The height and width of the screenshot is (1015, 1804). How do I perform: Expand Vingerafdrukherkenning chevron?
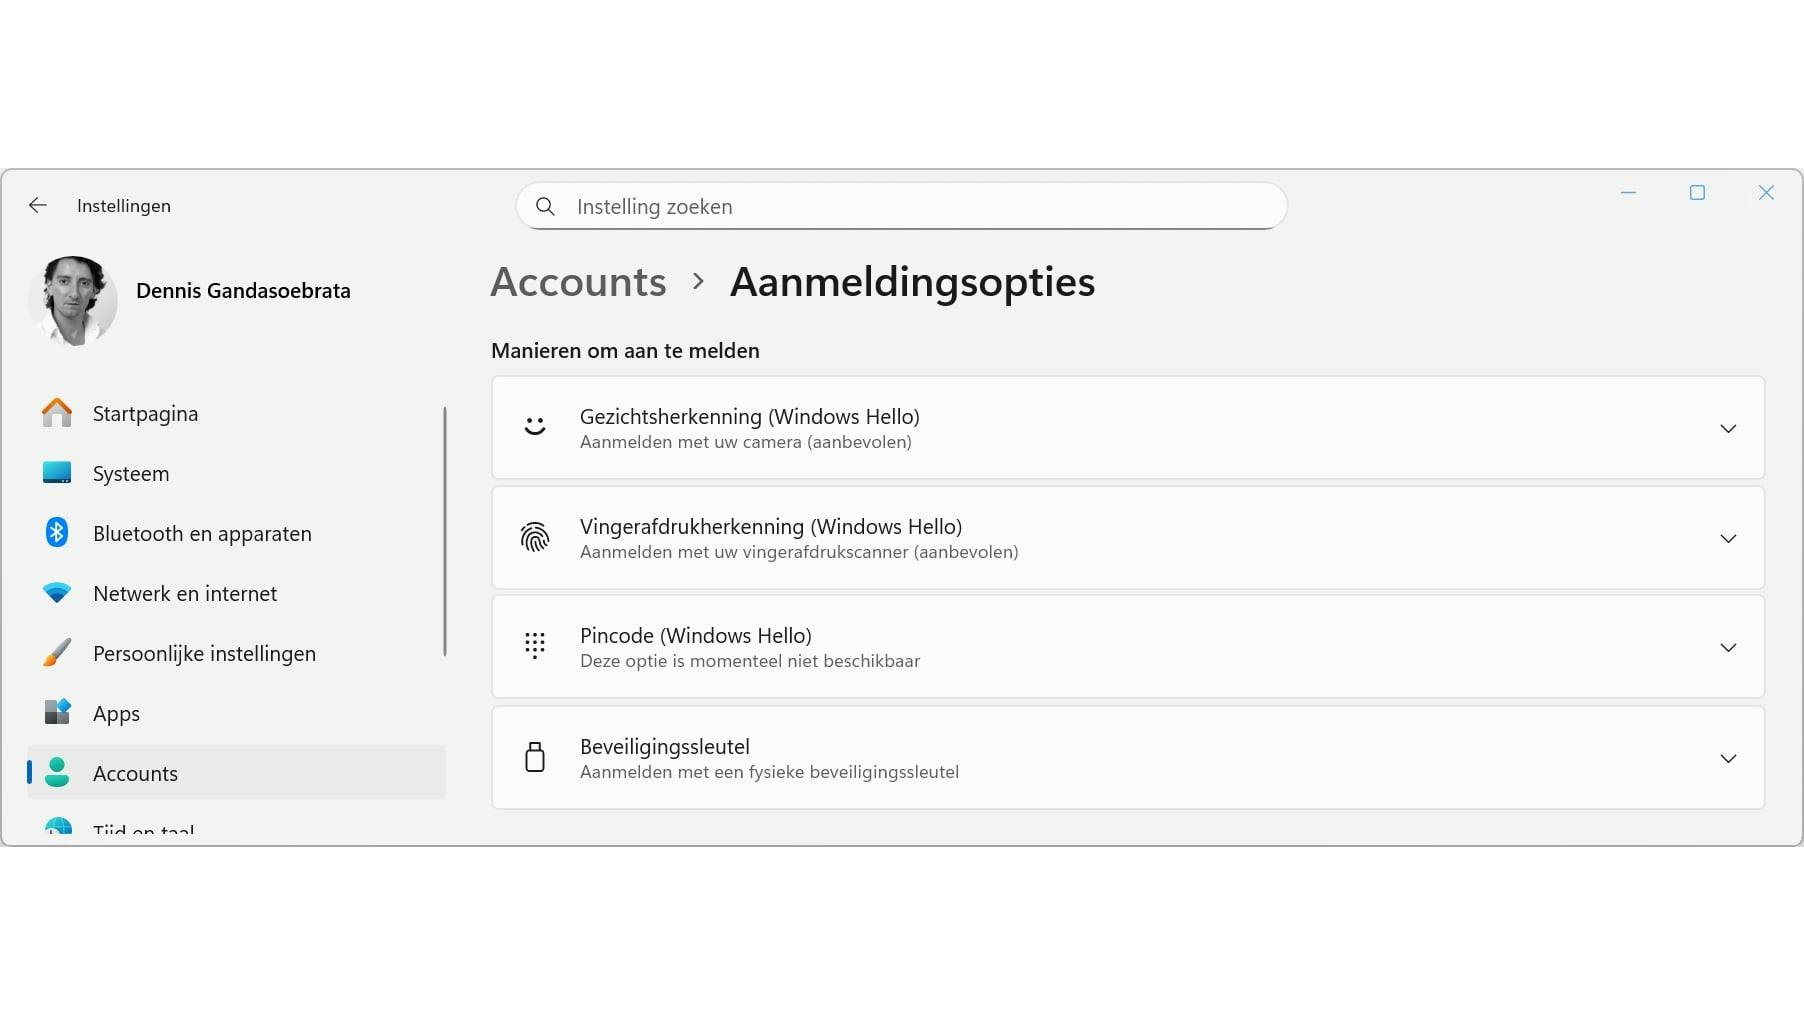pyautogui.click(x=1727, y=539)
